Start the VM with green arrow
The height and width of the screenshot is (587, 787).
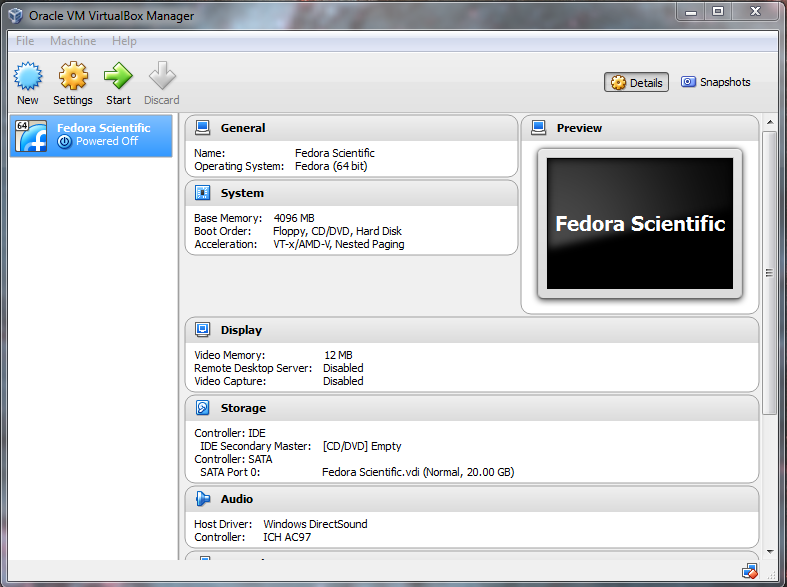[118, 76]
